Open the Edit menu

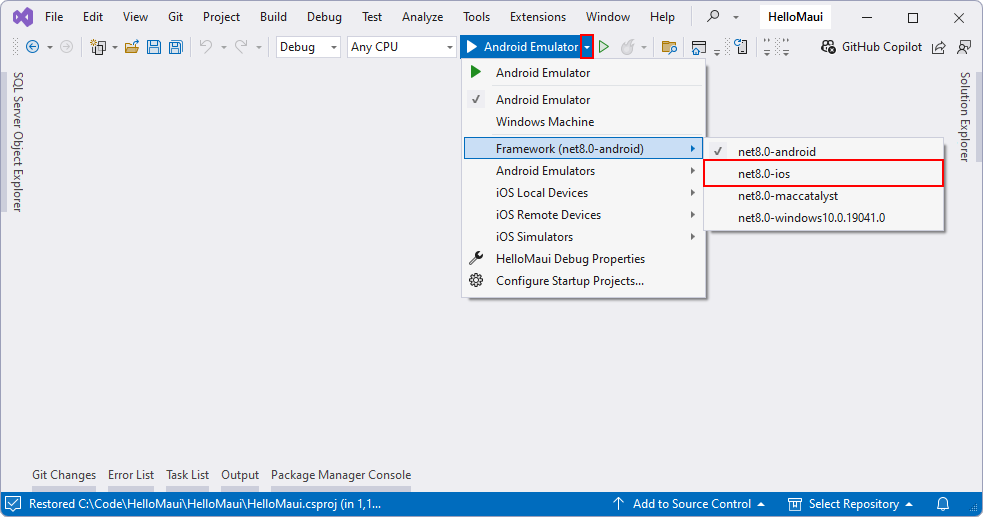pyautogui.click(x=93, y=17)
